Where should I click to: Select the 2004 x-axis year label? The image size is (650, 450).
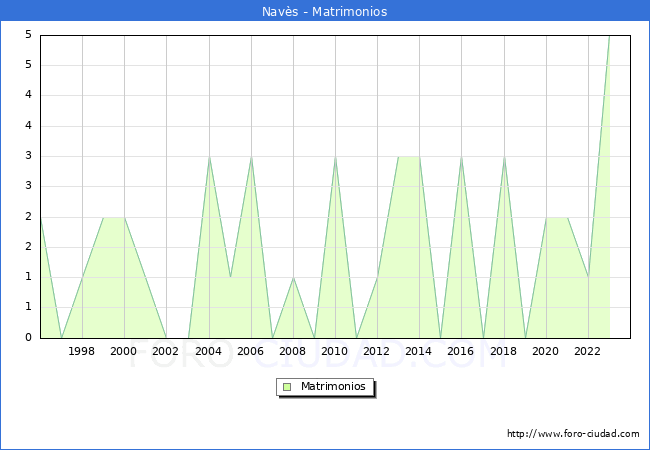pyautogui.click(x=208, y=351)
